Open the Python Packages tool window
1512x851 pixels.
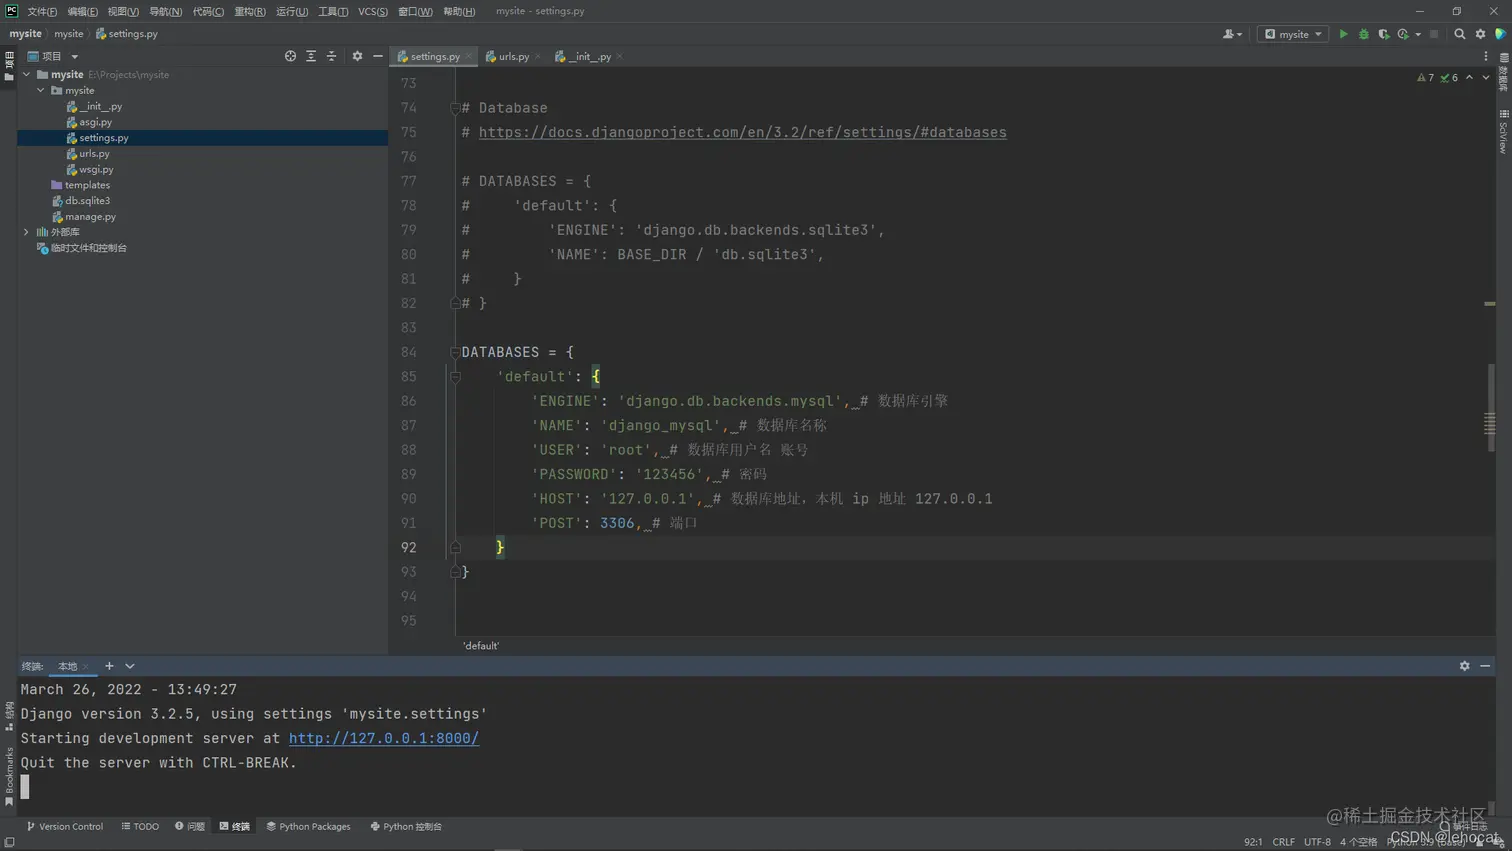pyautogui.click(x=308, y=827)
